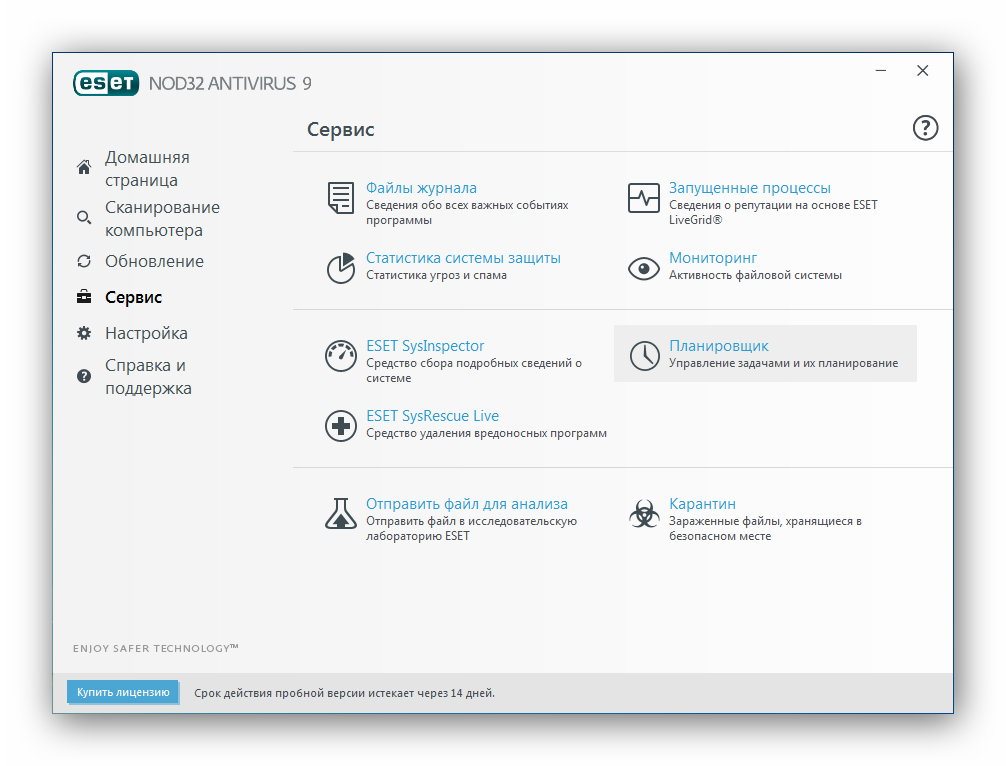Click the log document icon for Файлы журнала
Screen dimensions: 1006x766
tap(341, 198)
